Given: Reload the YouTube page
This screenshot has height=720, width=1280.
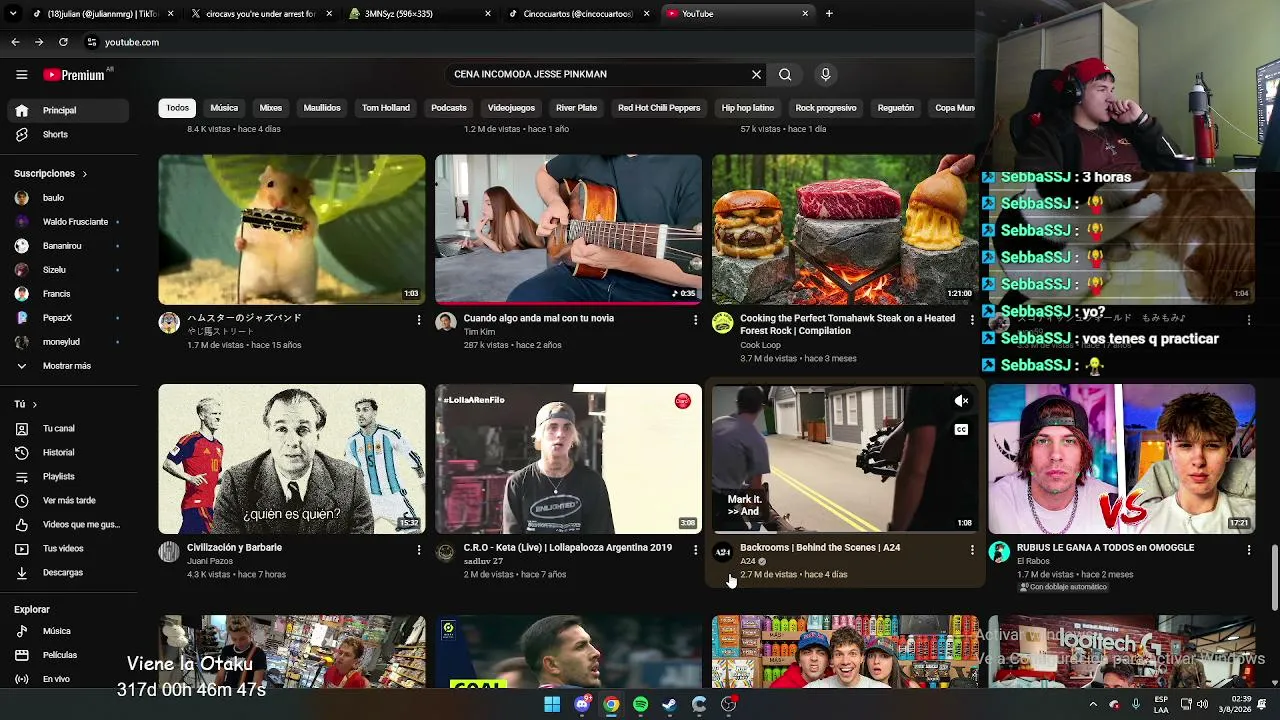Looking at the screenshot, I should [x=63, y=42].
